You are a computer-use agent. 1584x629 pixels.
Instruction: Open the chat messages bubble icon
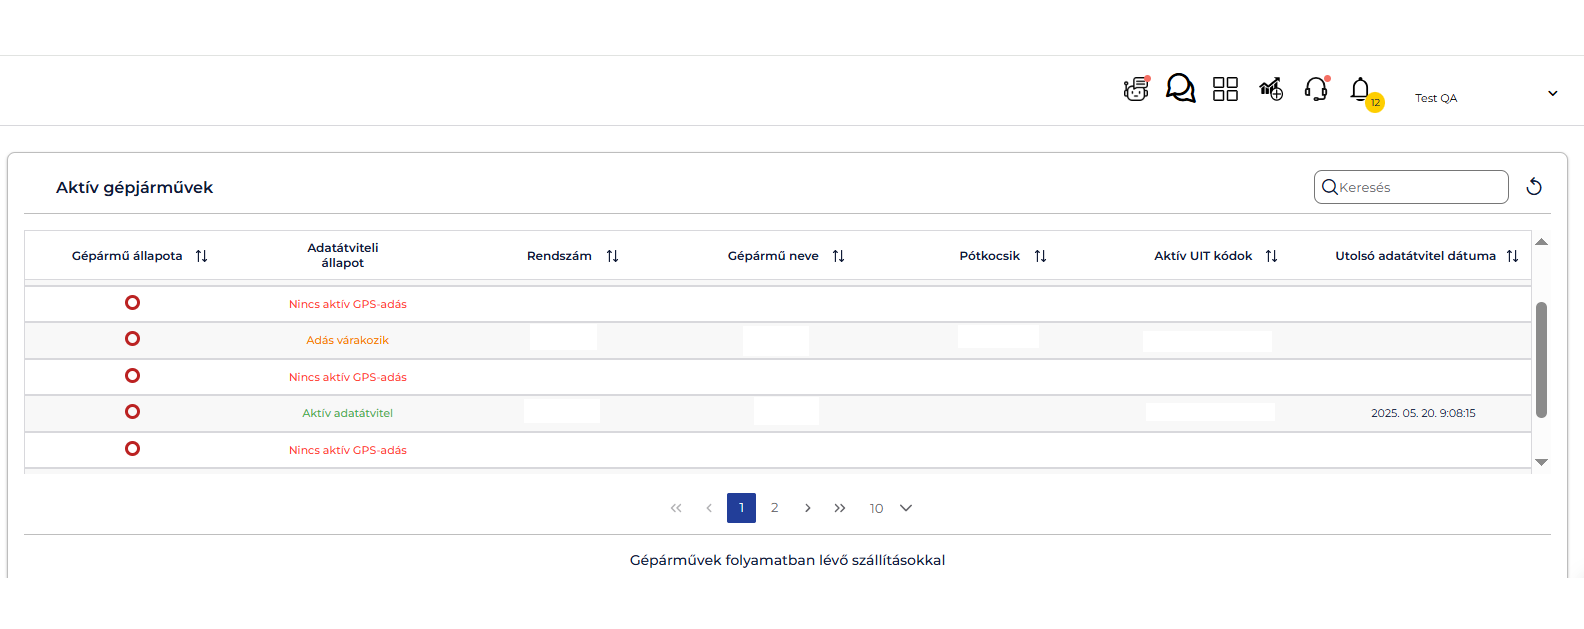tap(1180, 88)
